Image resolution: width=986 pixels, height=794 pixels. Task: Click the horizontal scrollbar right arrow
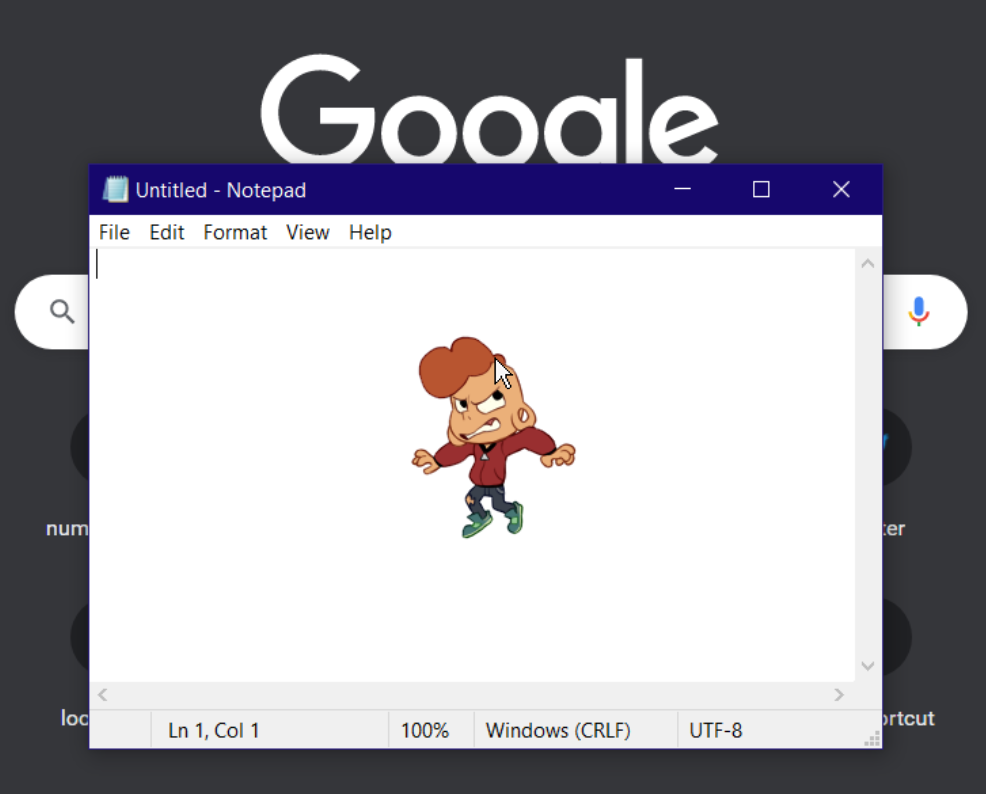click(841, 694)
